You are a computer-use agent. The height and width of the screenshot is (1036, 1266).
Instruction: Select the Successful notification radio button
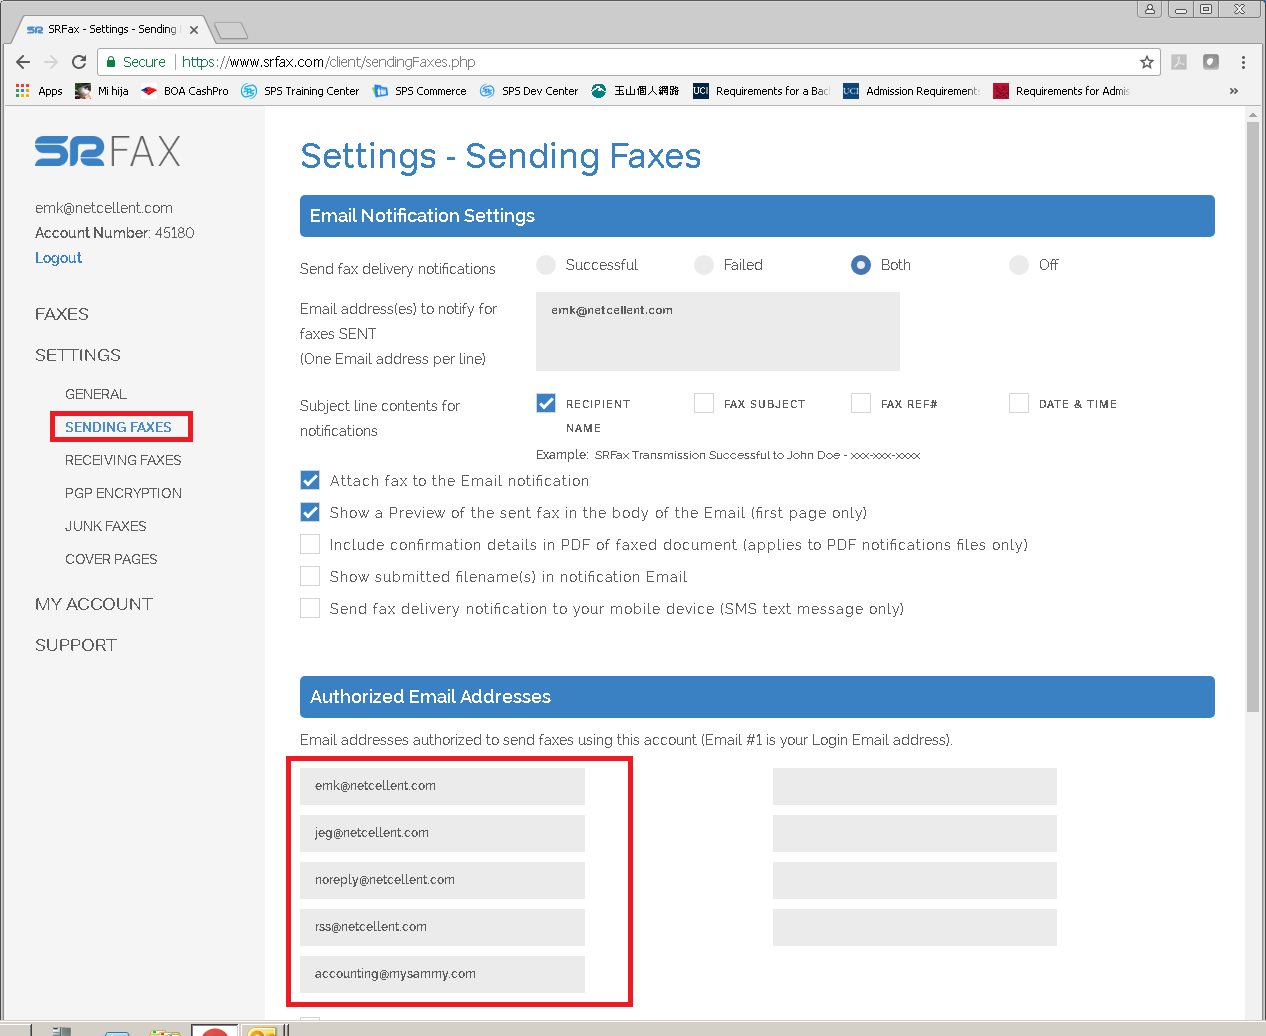(546, 265)
